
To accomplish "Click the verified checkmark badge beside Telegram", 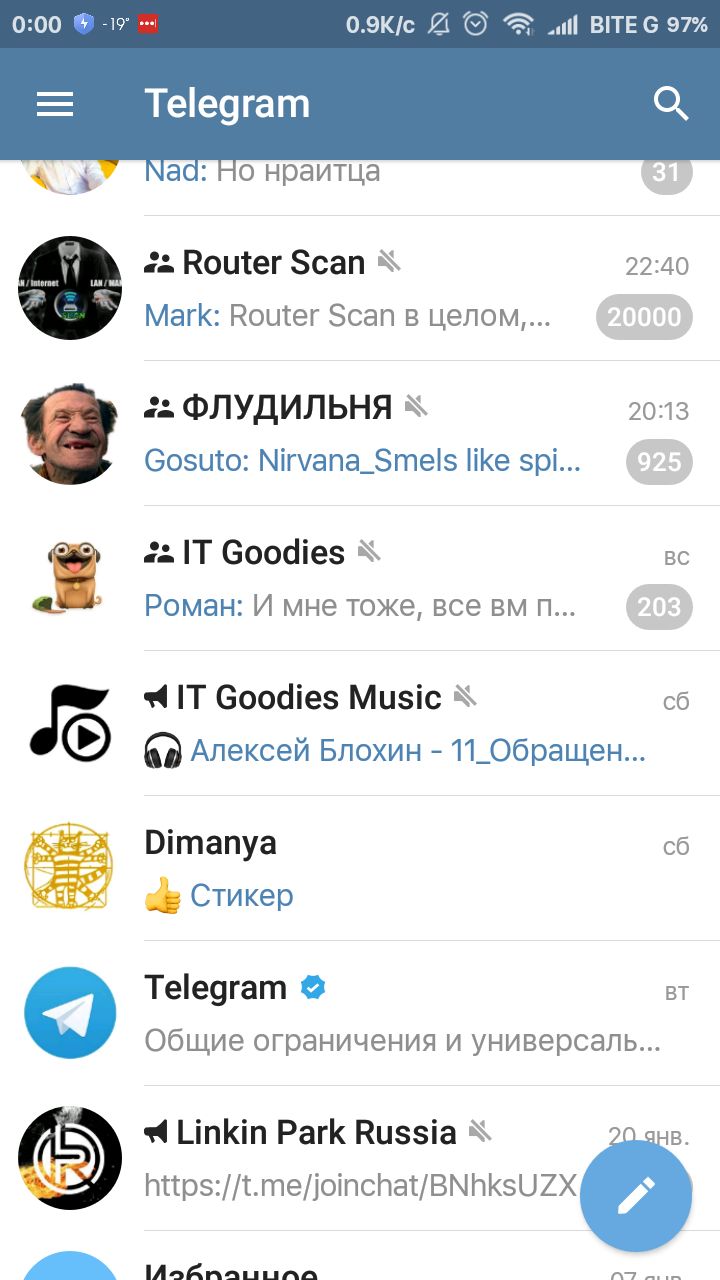I will [x=313, y=988].
